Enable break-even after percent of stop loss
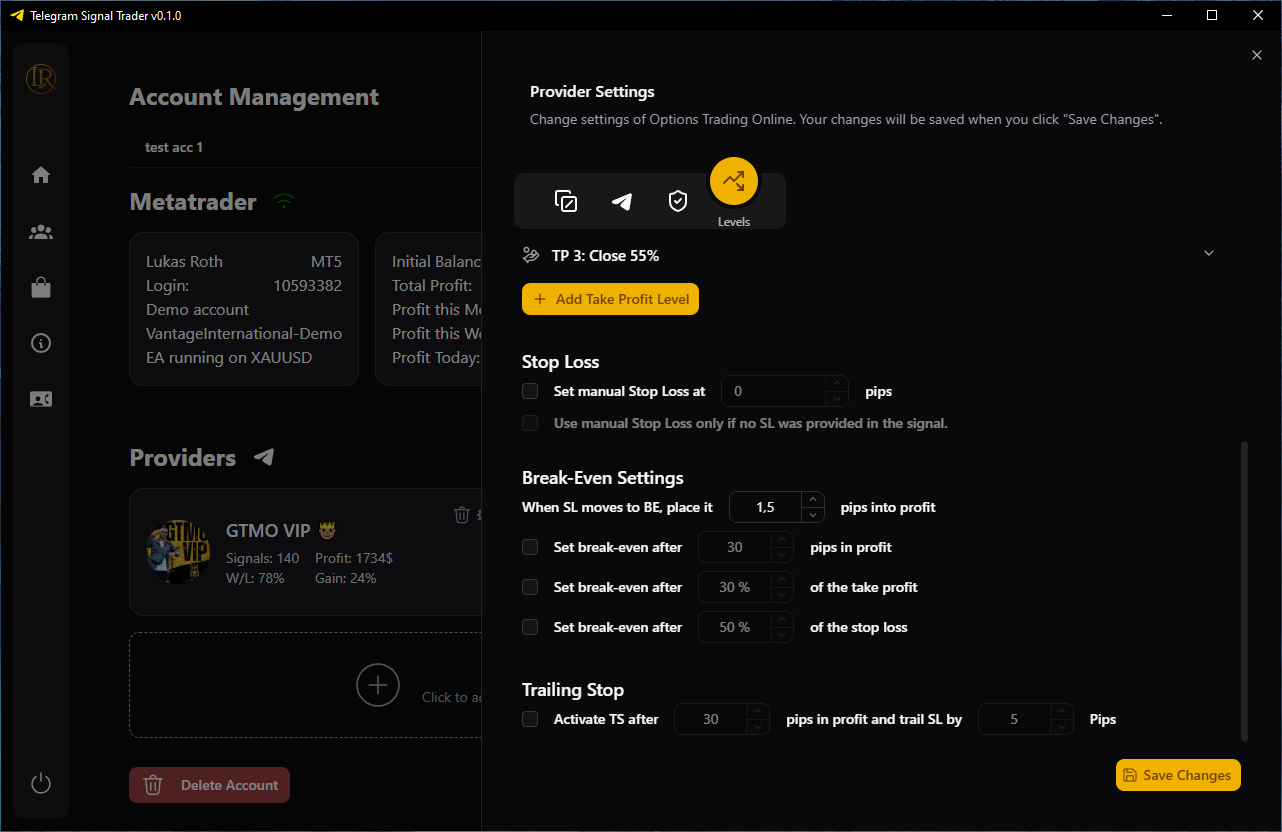Screen dimensions: 1282x832 (530, 627)
